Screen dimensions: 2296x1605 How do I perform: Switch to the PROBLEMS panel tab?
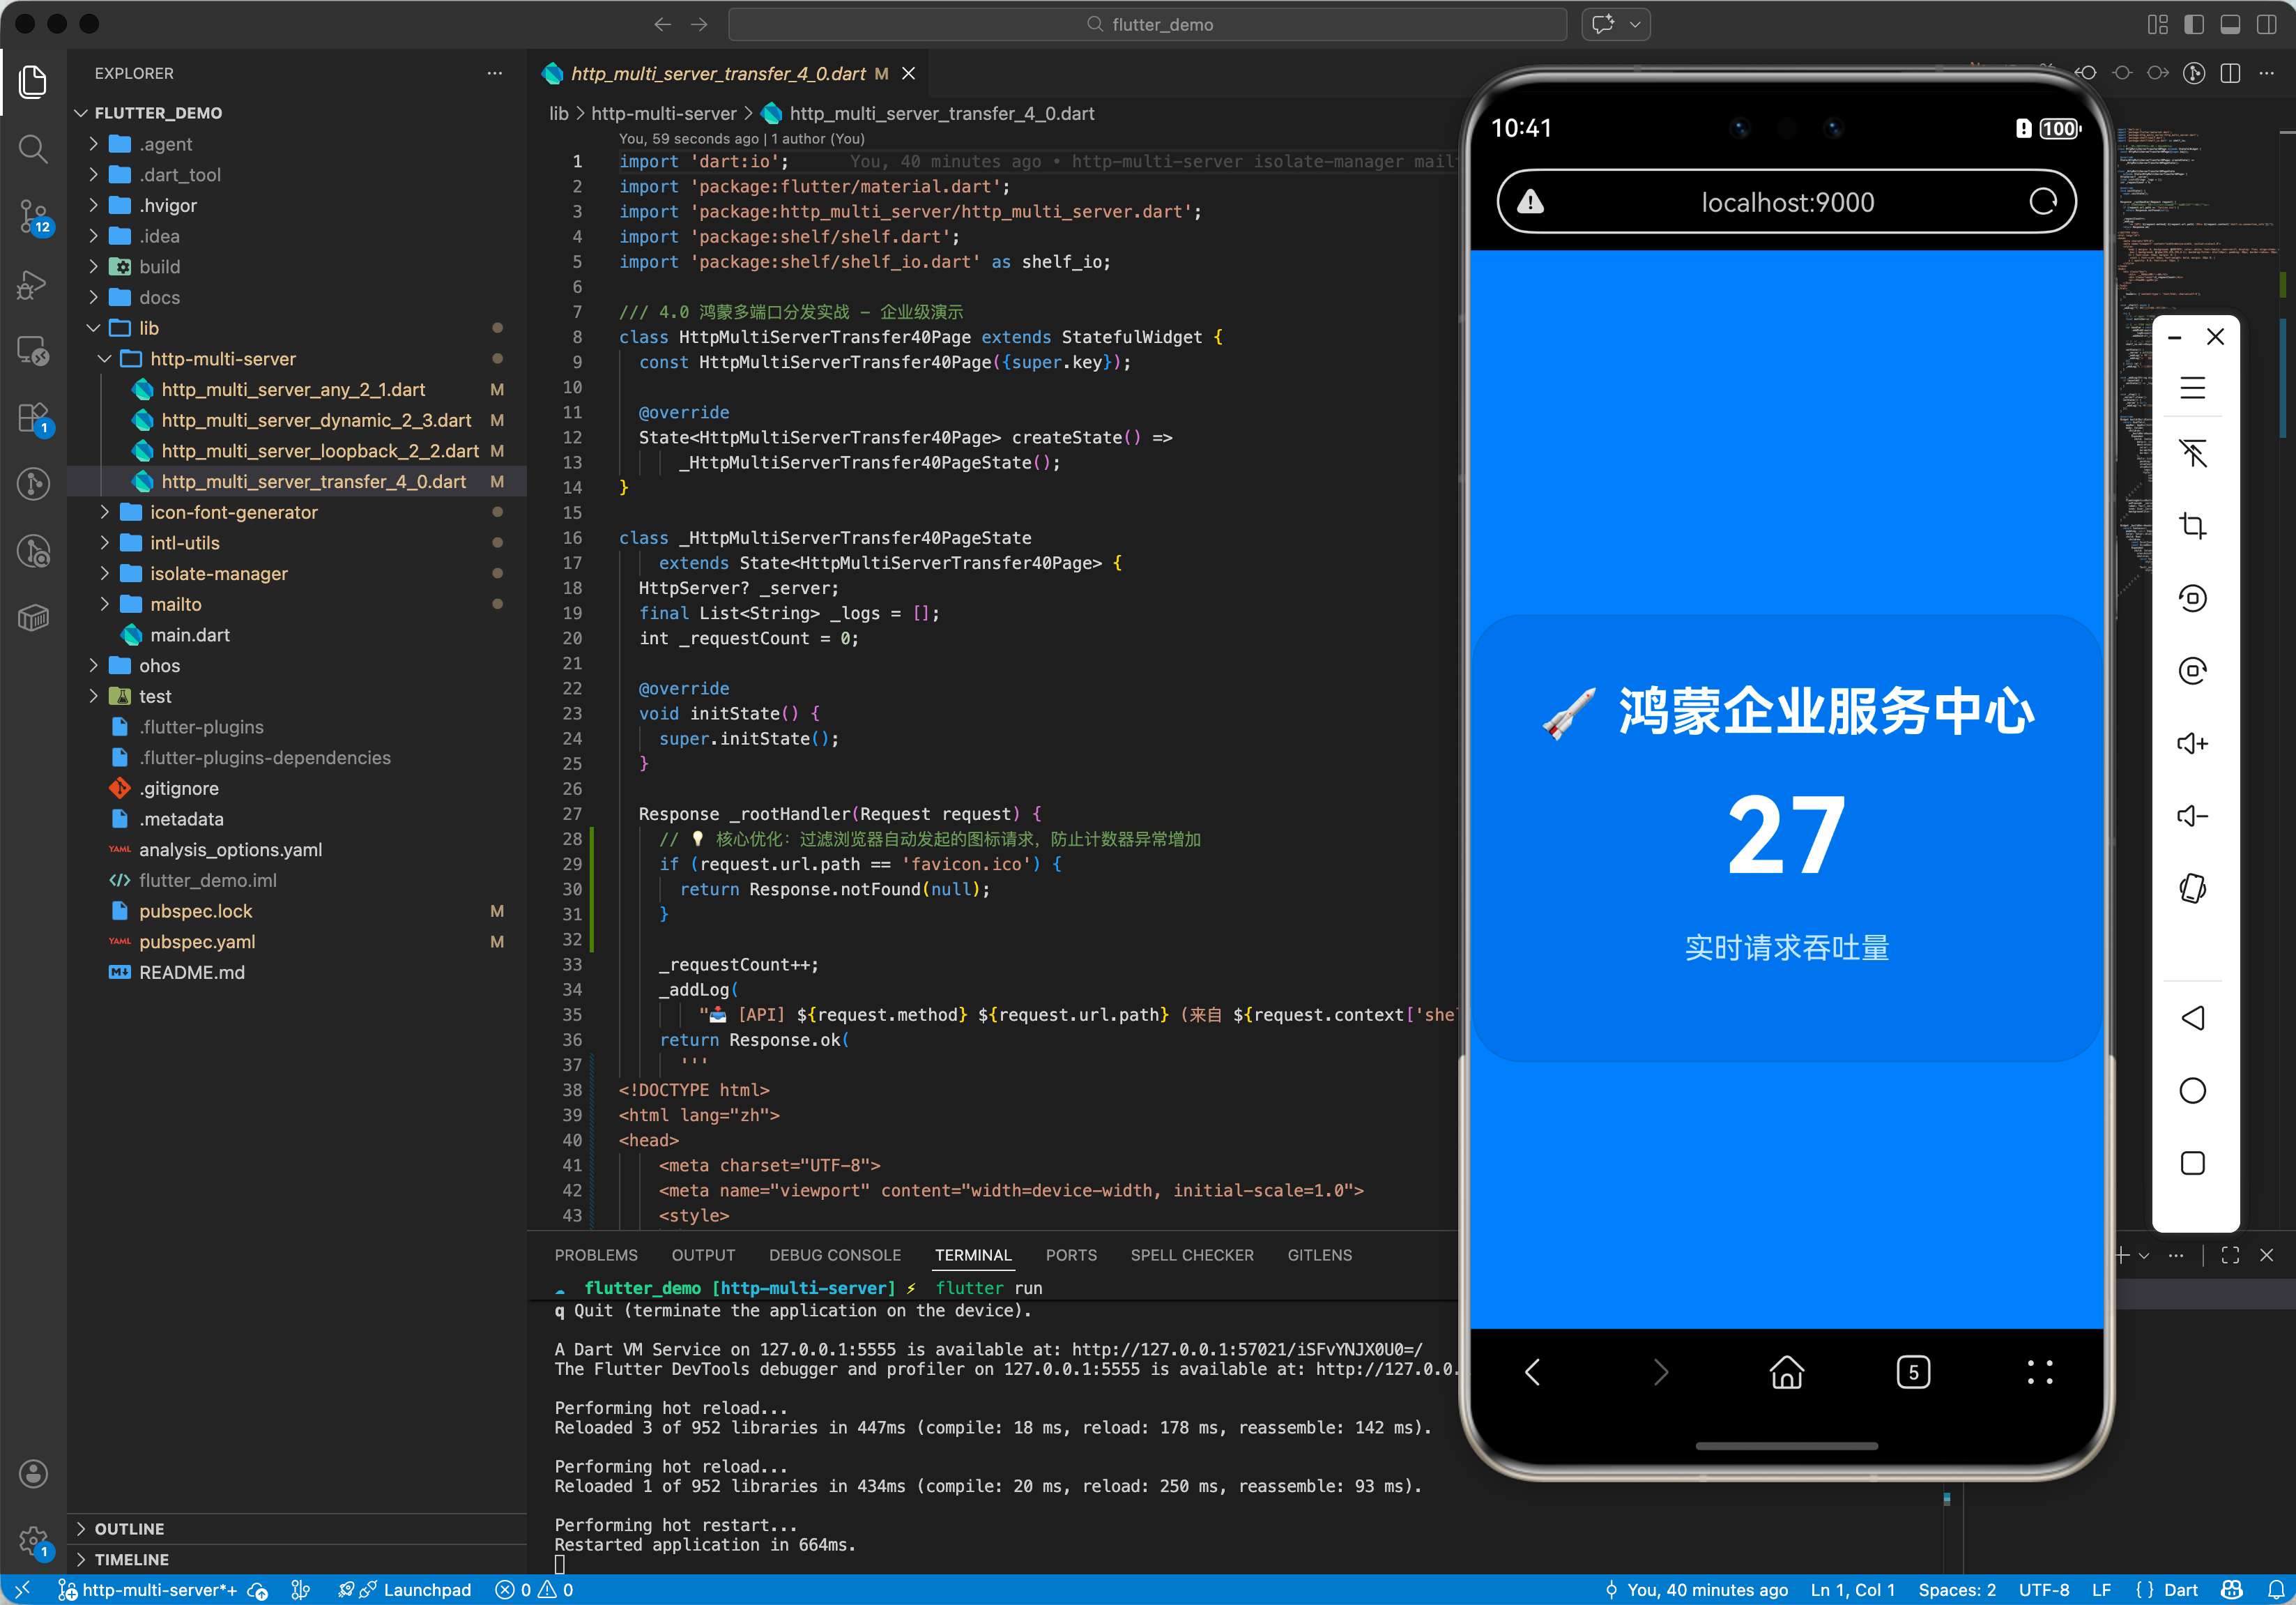tap(596, 1255)
